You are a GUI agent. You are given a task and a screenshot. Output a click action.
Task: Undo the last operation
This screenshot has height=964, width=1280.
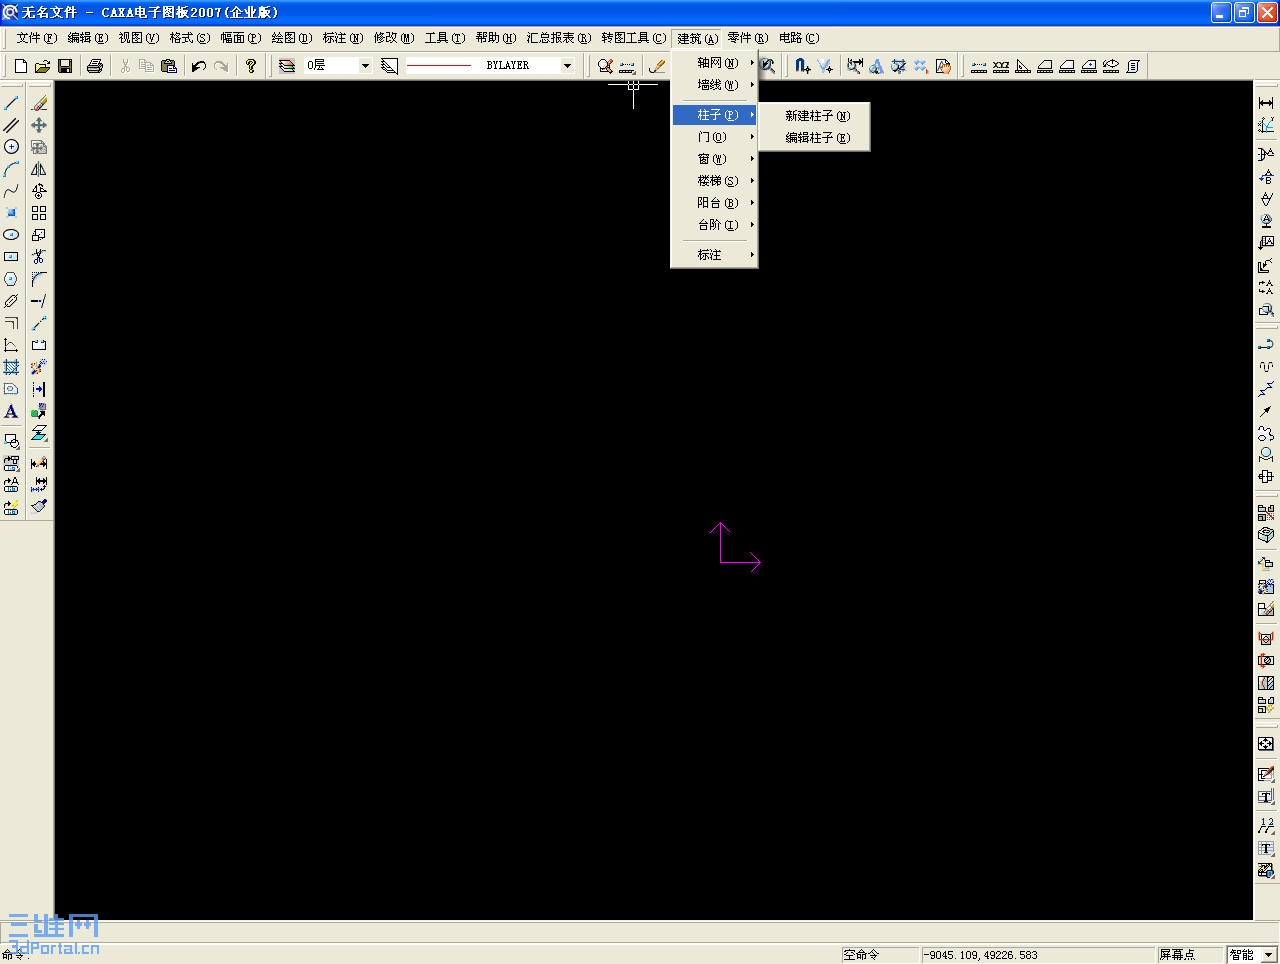[x=199, y=66]
